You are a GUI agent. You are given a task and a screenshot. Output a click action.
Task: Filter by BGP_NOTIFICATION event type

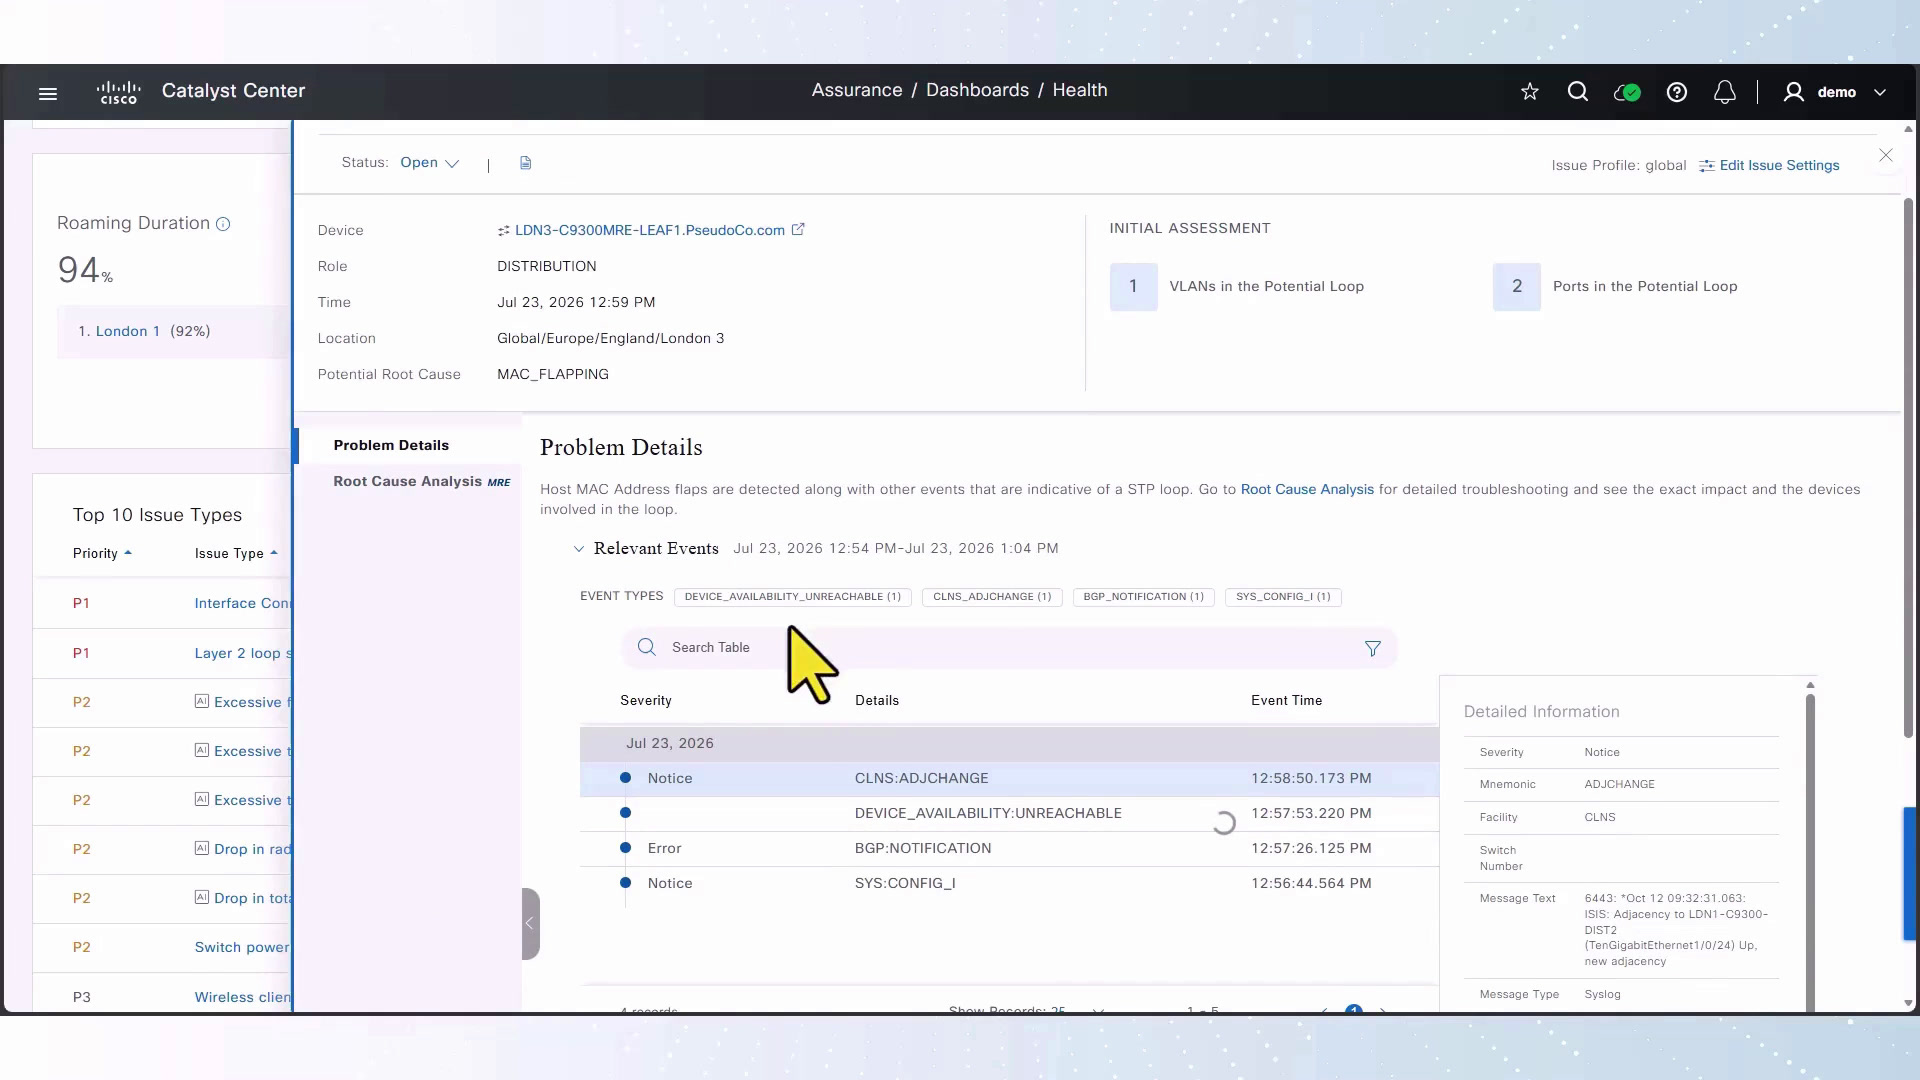[x=1143, y=597]
